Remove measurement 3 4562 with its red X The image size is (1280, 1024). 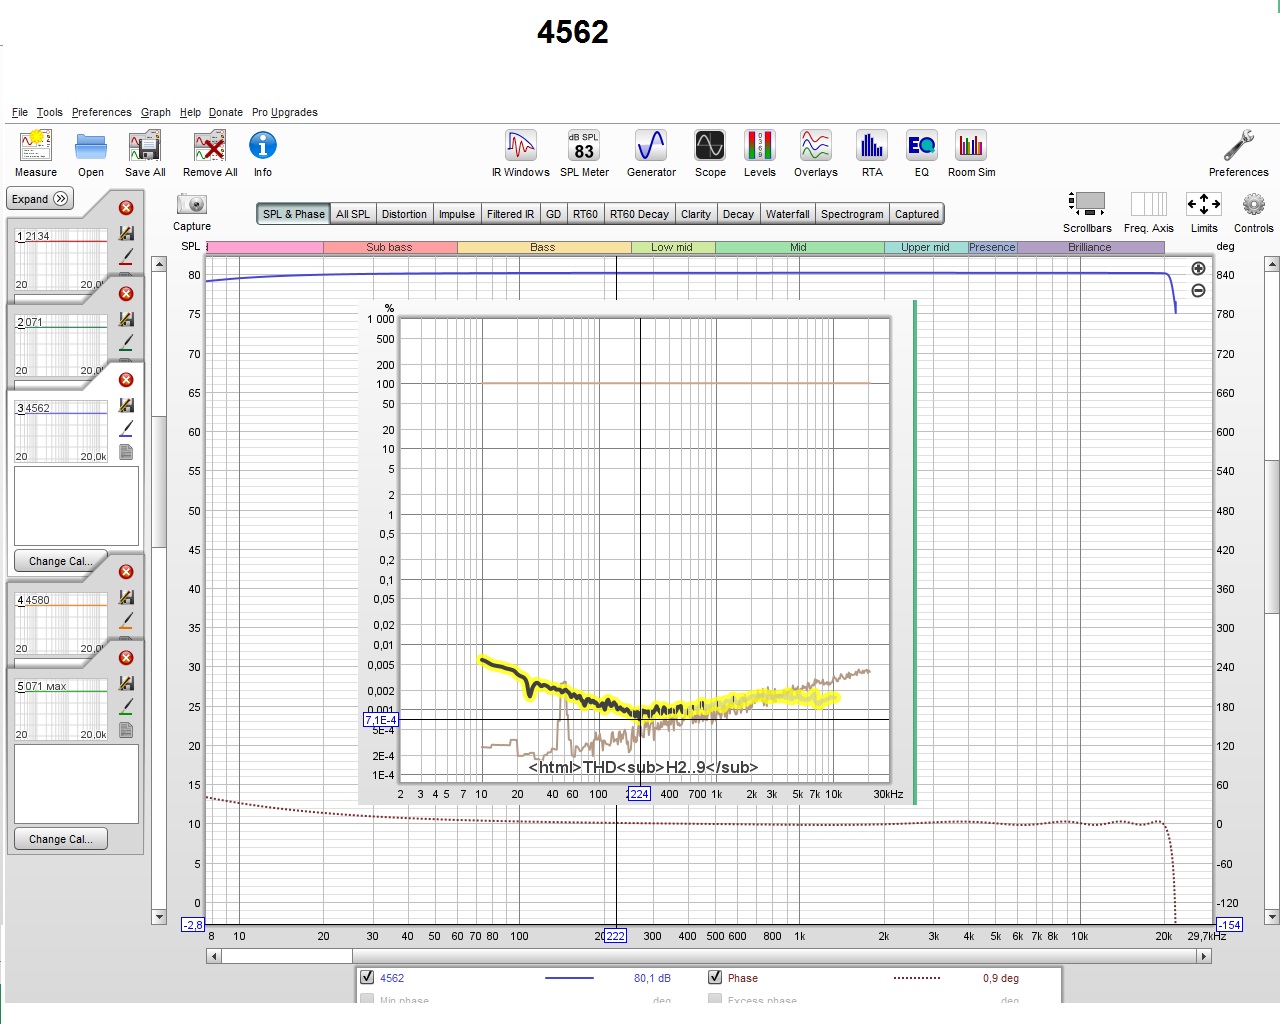(126, 380)
